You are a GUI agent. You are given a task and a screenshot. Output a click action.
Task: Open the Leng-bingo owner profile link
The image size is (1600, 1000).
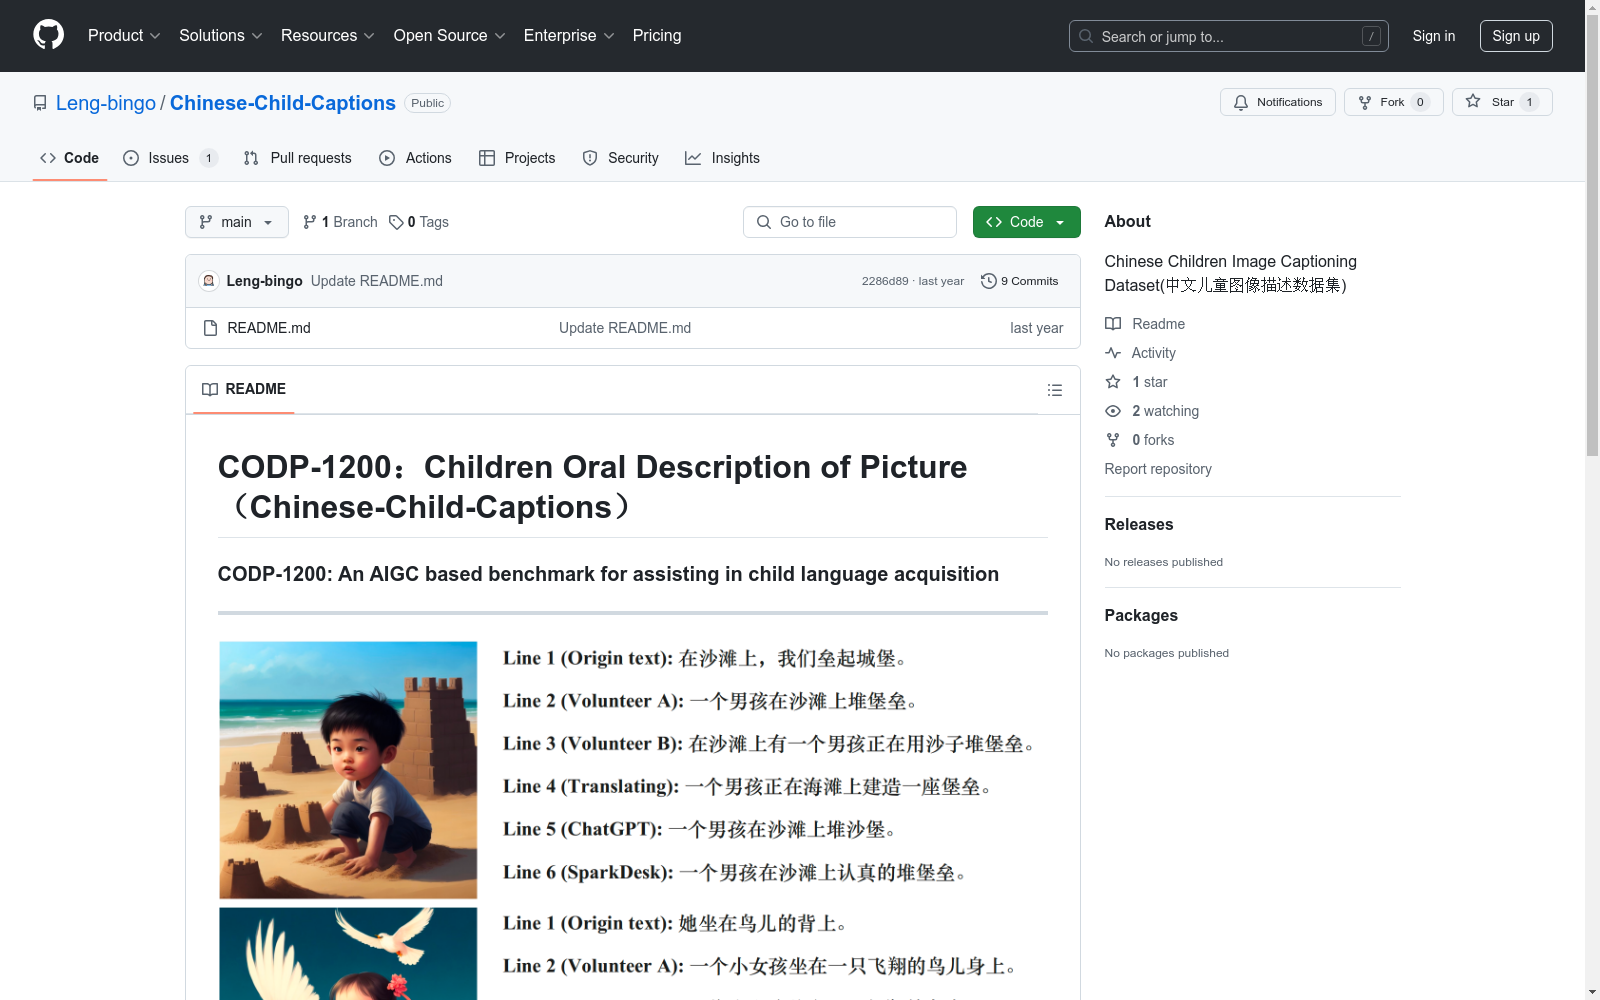[x=106, y=103]
